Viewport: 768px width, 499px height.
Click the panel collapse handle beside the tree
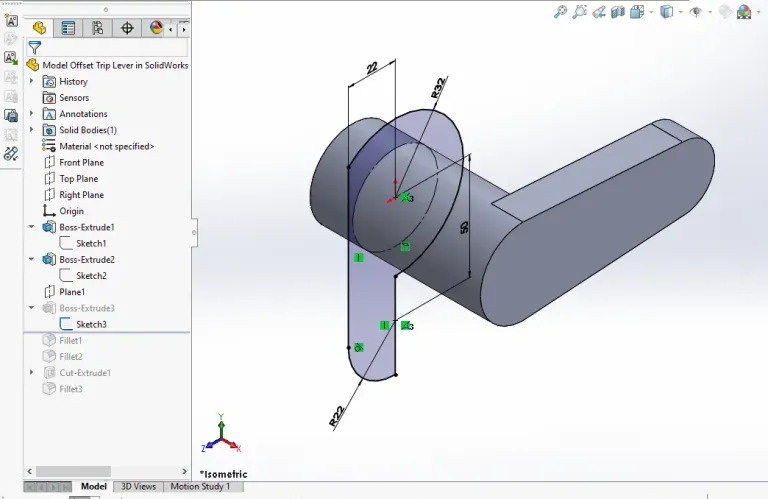194,233
